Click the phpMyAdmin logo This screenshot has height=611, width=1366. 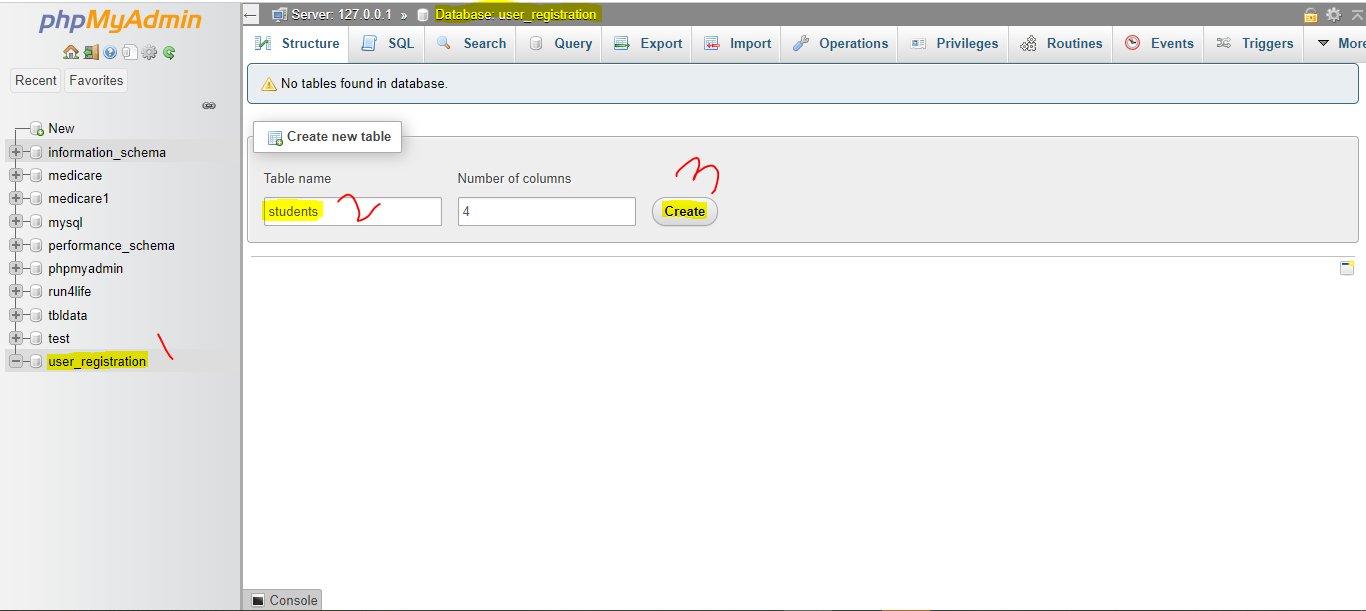120,21
